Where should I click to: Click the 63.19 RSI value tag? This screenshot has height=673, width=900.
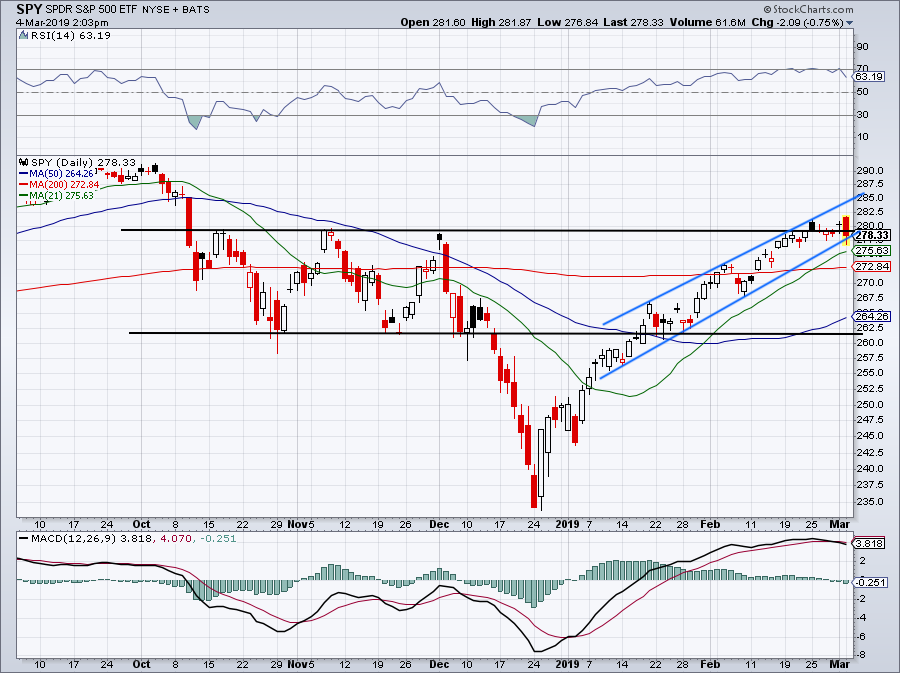coord(868,76)
